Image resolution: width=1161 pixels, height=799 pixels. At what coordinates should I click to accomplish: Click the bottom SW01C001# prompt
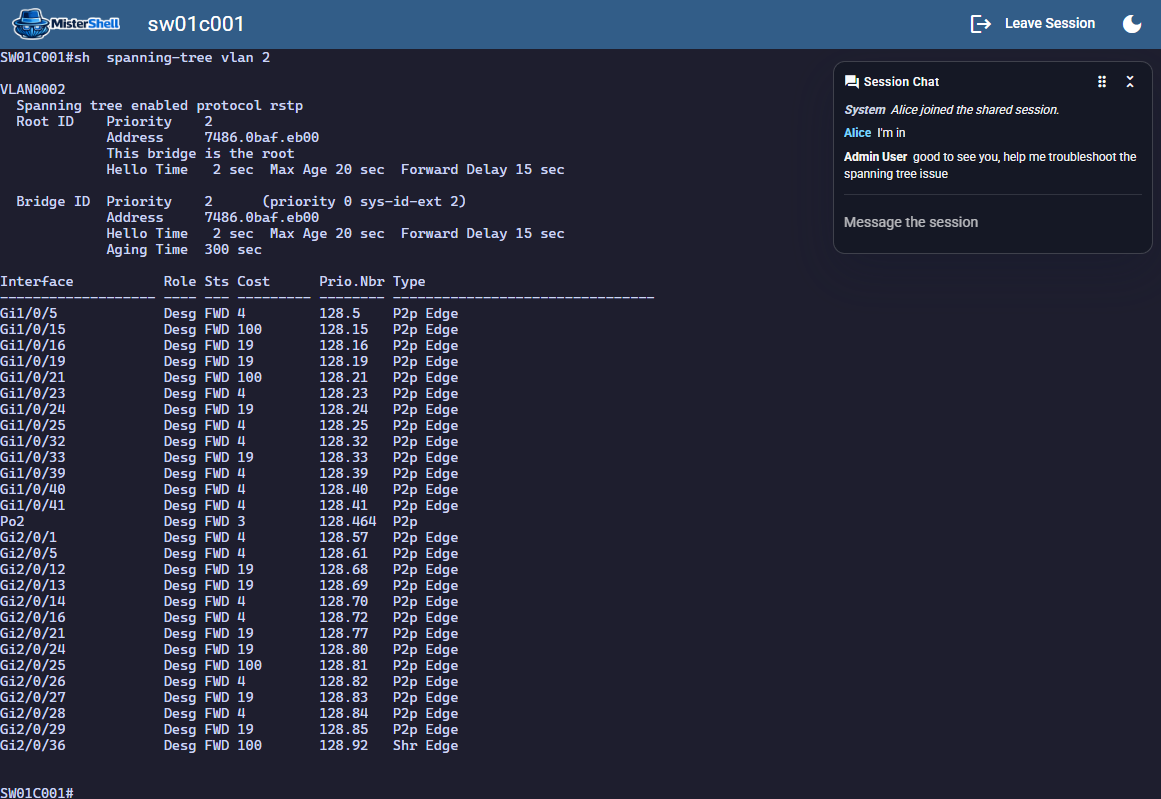pyautogui.click(x=36, y=792)
